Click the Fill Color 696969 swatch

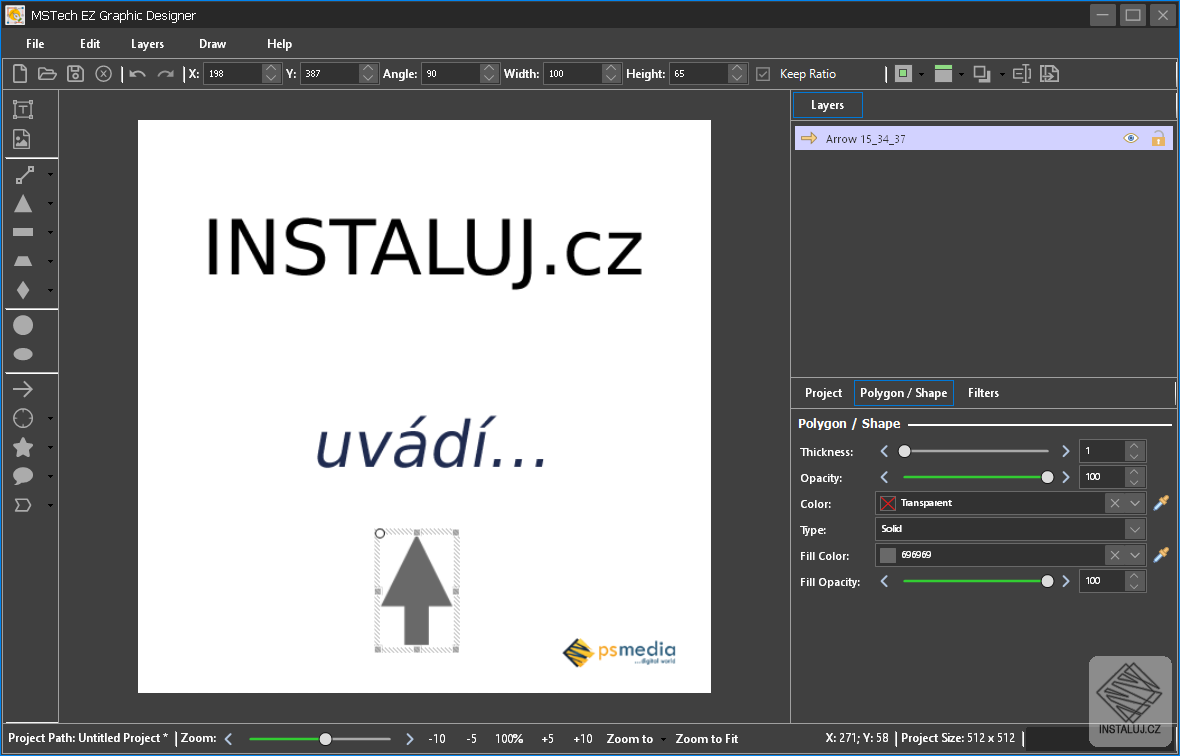point(888,555)
